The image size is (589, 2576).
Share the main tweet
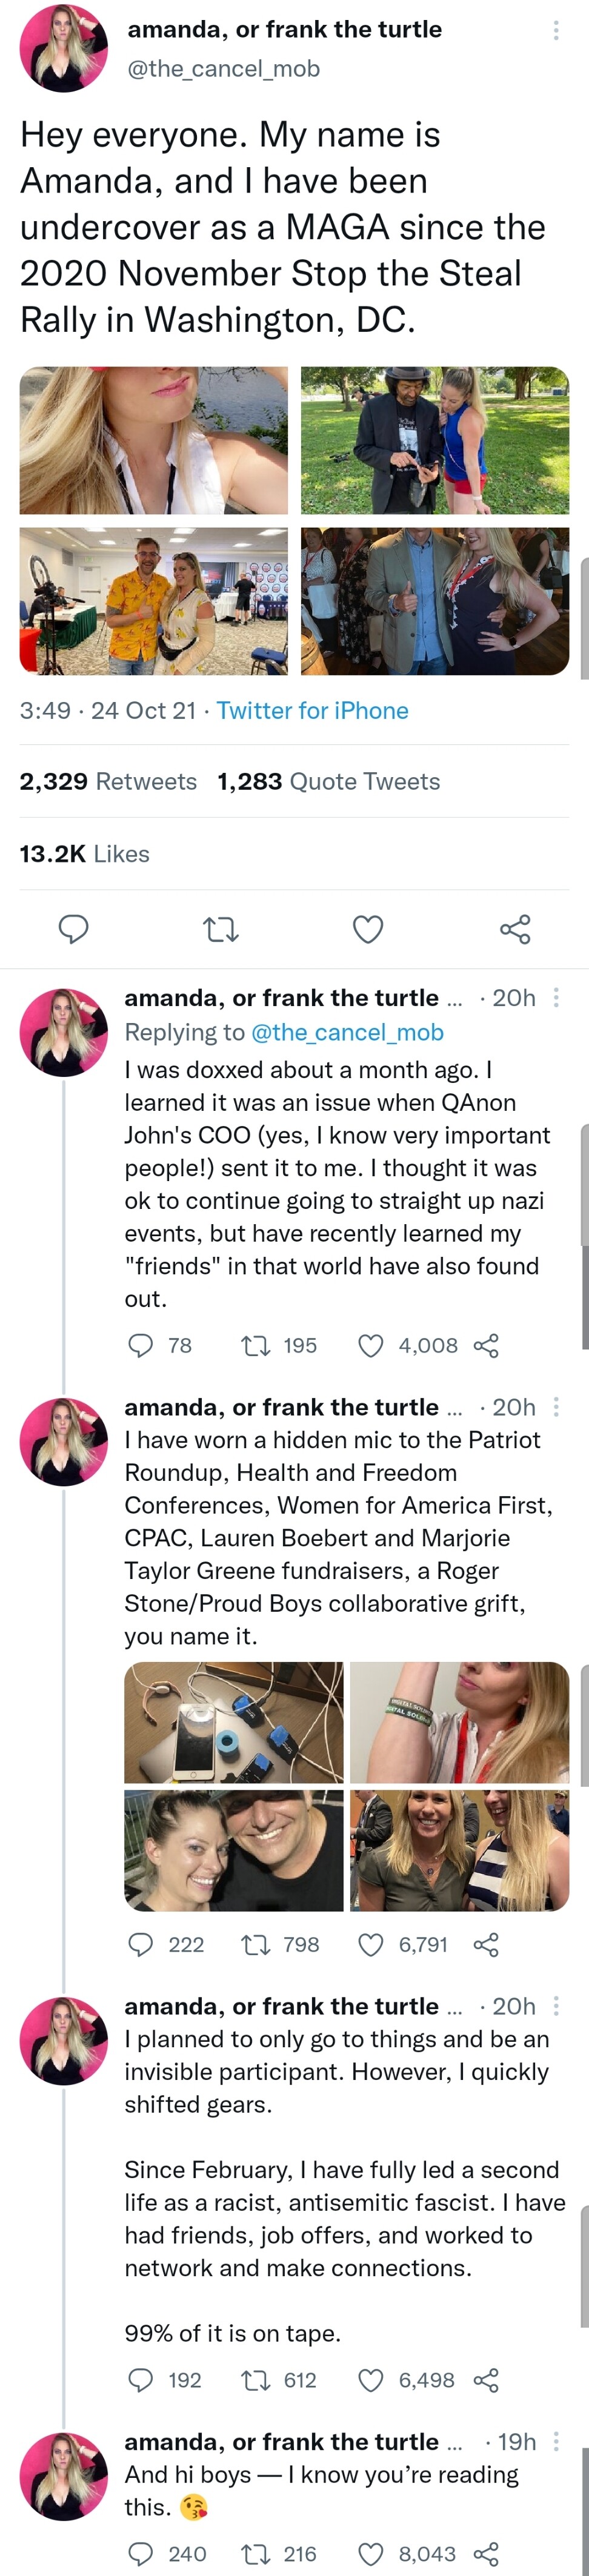pyautogui.click(x=515, y=929)
